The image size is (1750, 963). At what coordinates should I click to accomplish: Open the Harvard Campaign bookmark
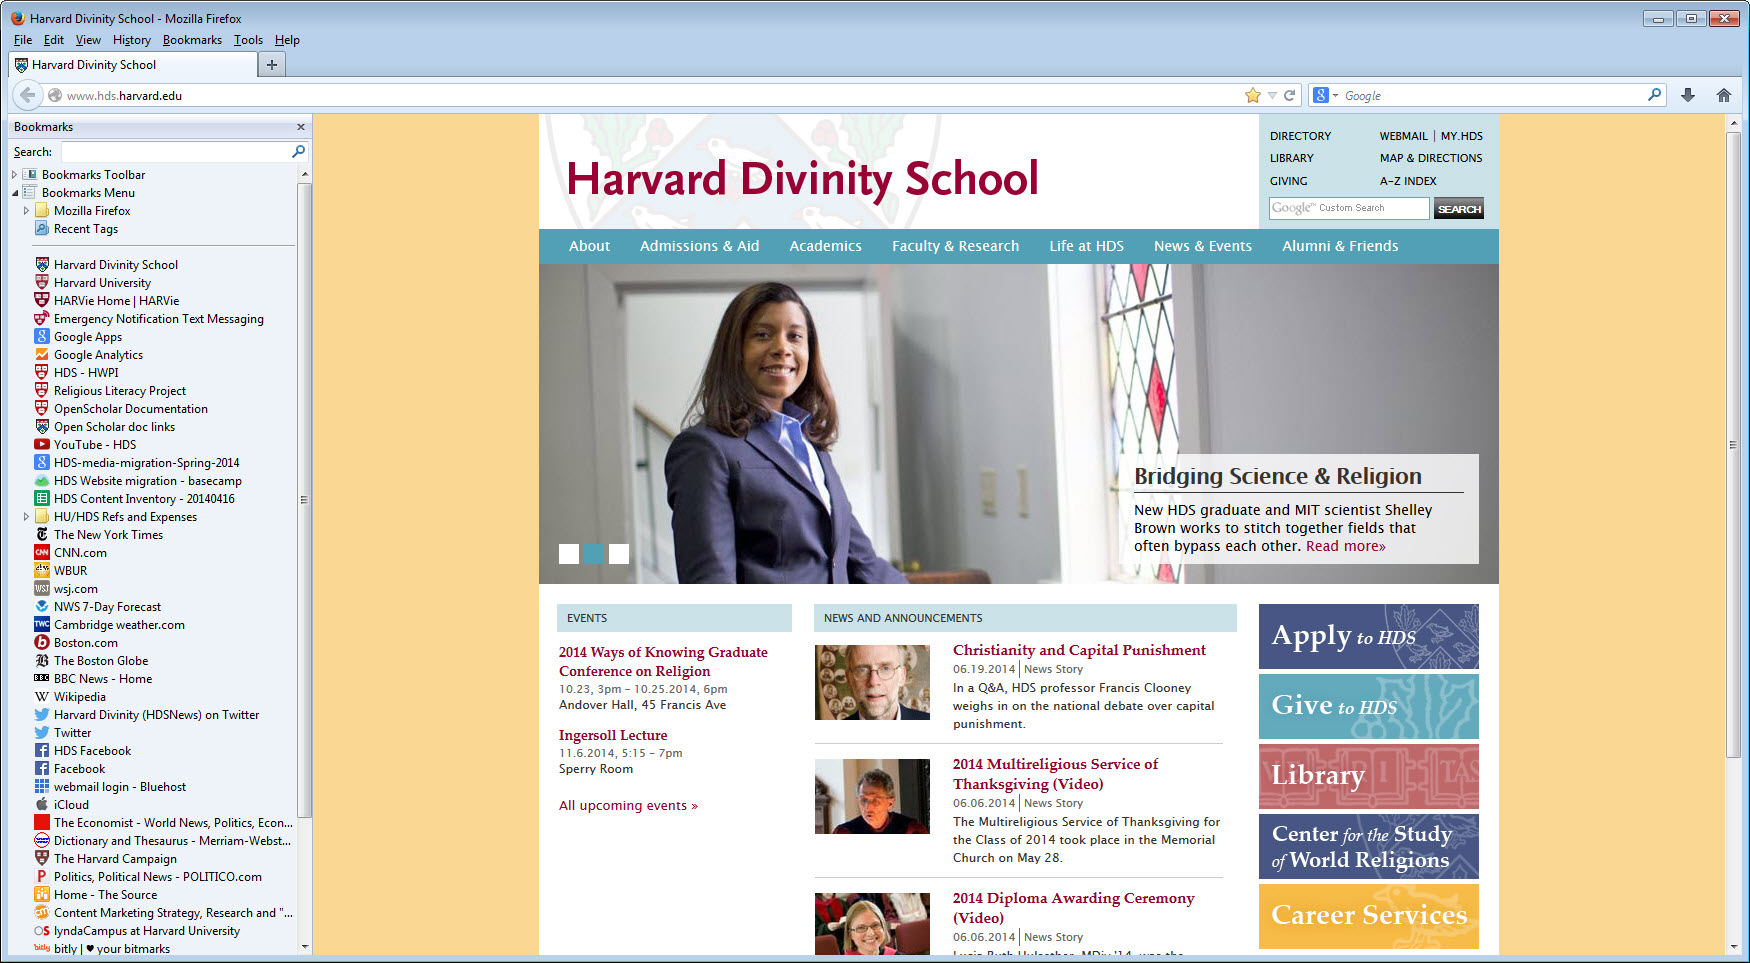click(115, 859)
